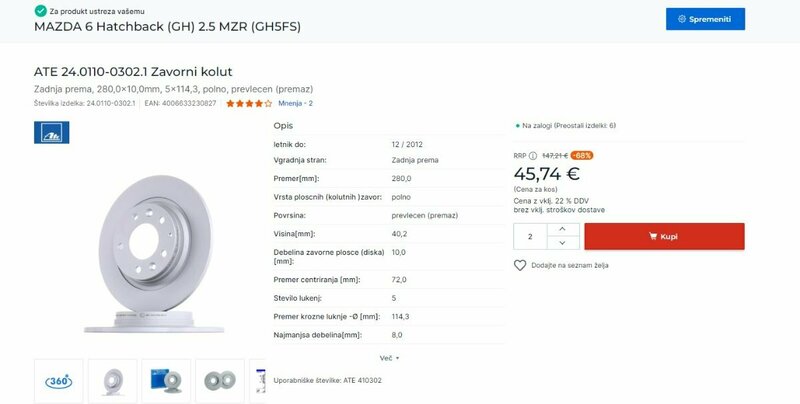Increase quantity with the up arrow
800x404 pixels.
click(x=562, y=230)
